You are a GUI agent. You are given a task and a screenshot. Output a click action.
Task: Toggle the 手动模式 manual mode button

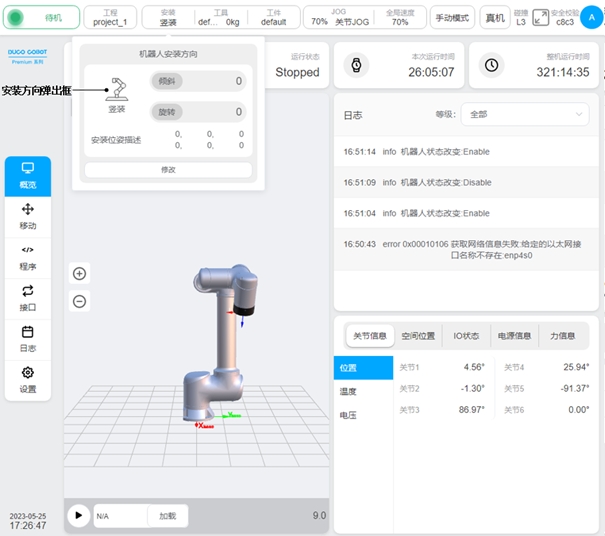click(452, 17)
